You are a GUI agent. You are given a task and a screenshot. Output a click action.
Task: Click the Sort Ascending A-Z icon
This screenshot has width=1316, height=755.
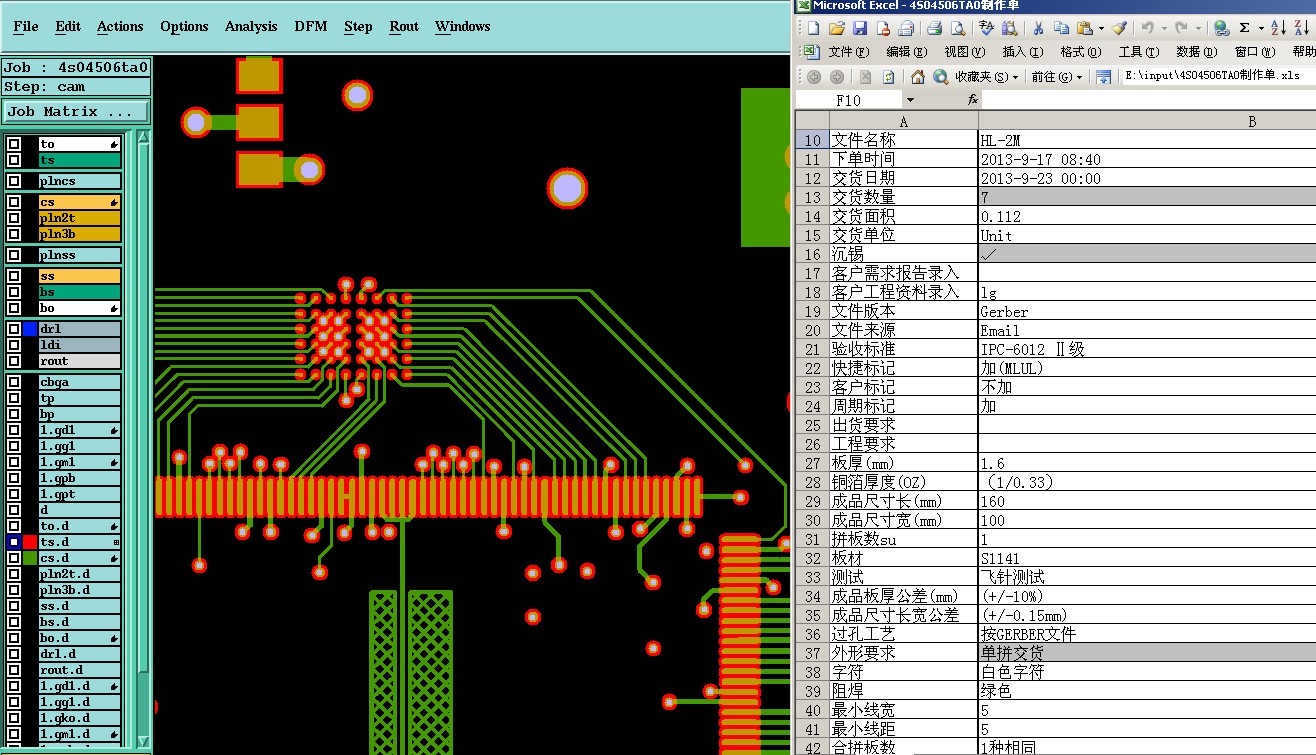point(1278,28)
